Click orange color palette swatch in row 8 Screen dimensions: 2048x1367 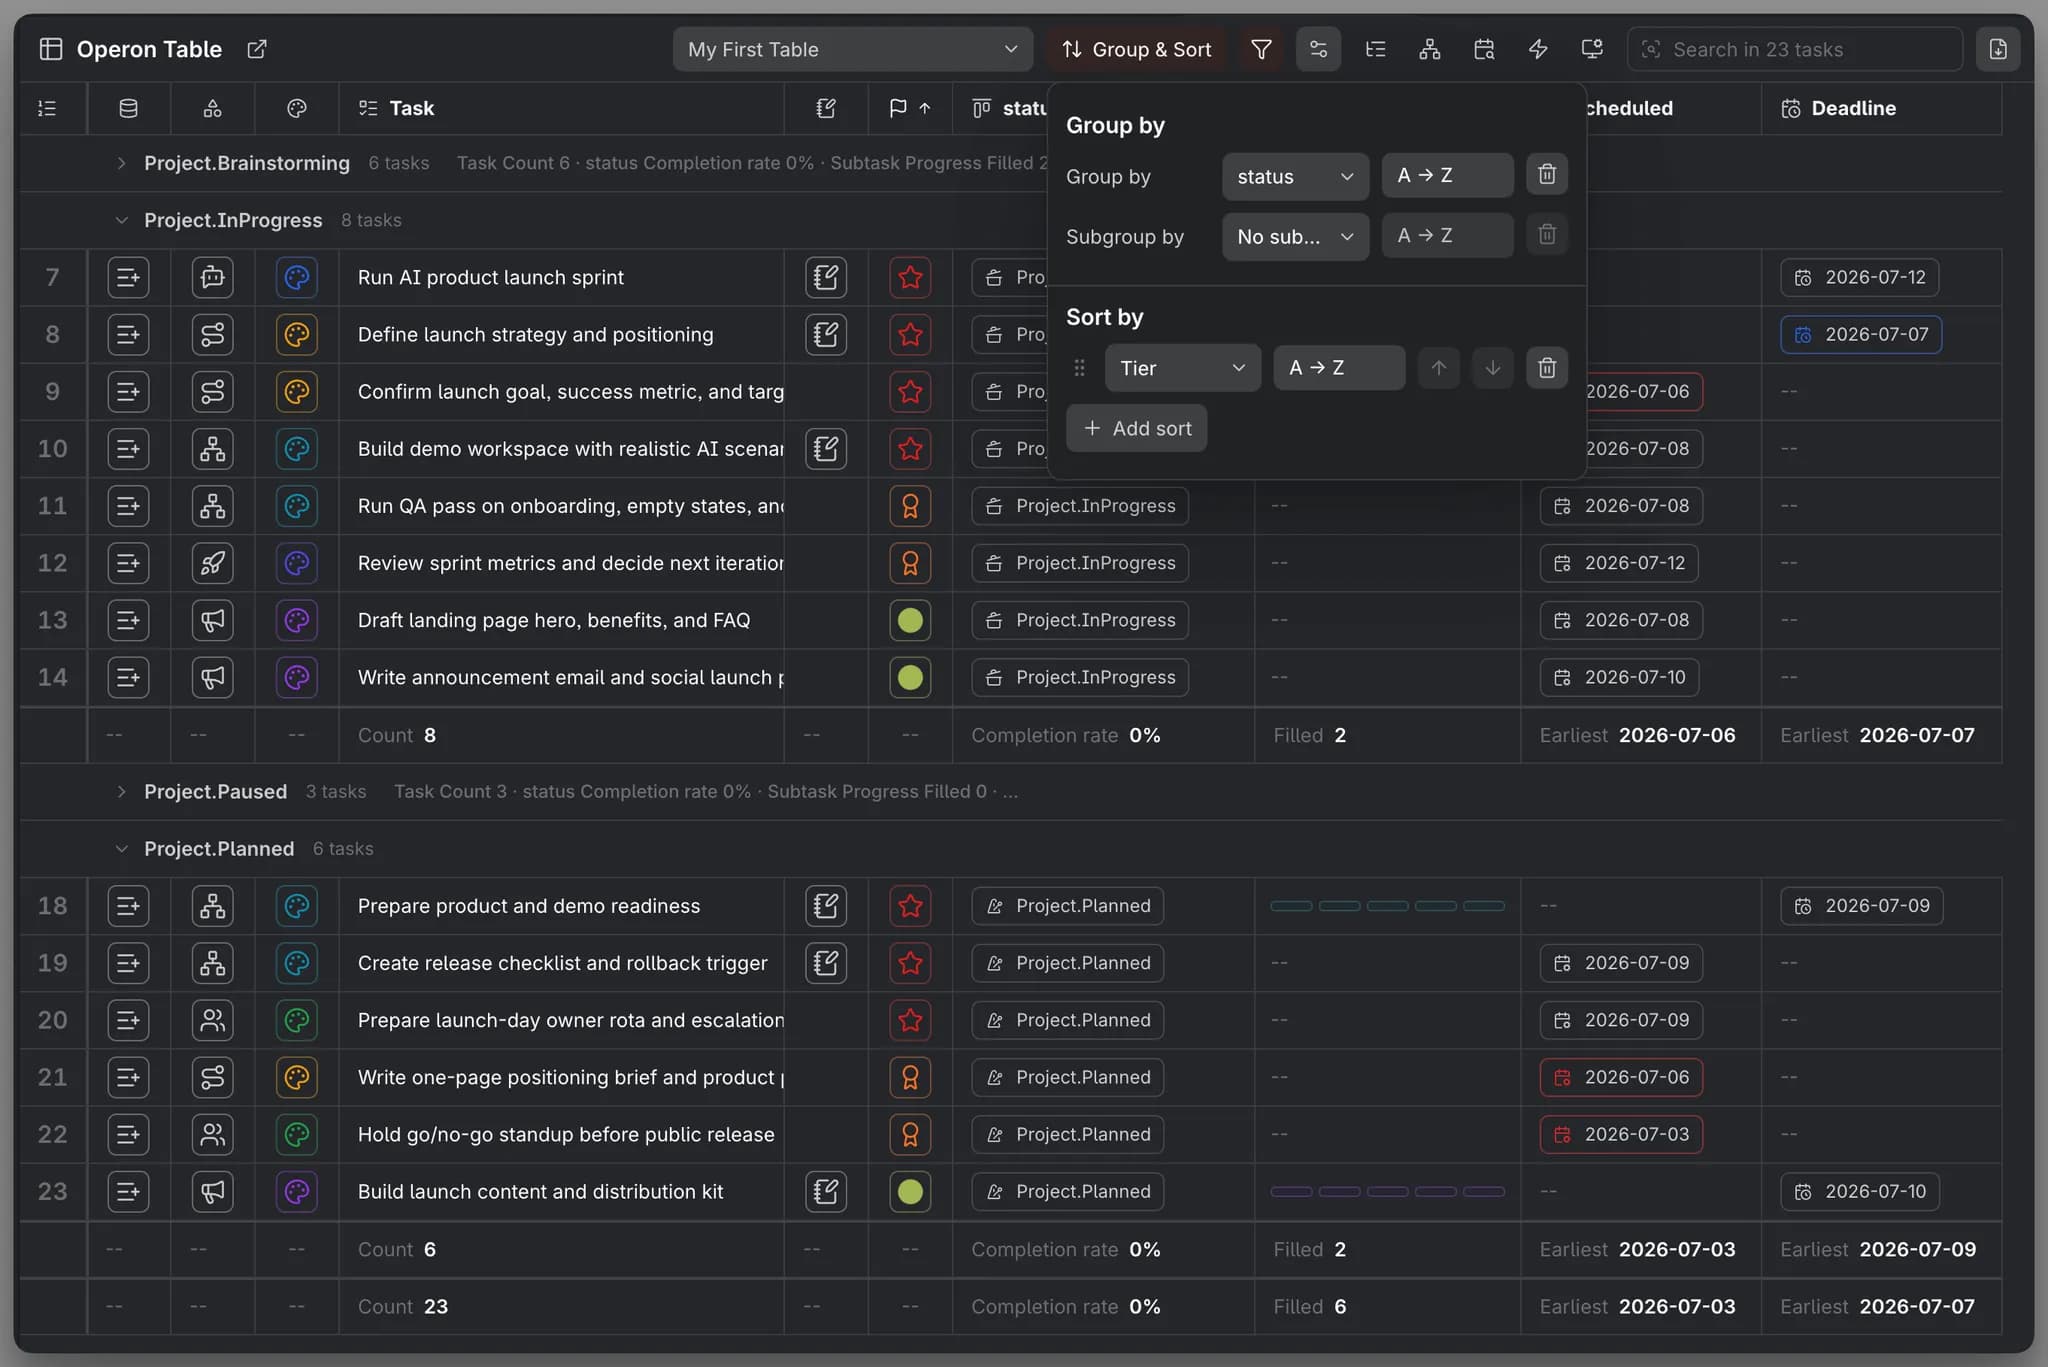pyautogui.click(x=297, y=334)
